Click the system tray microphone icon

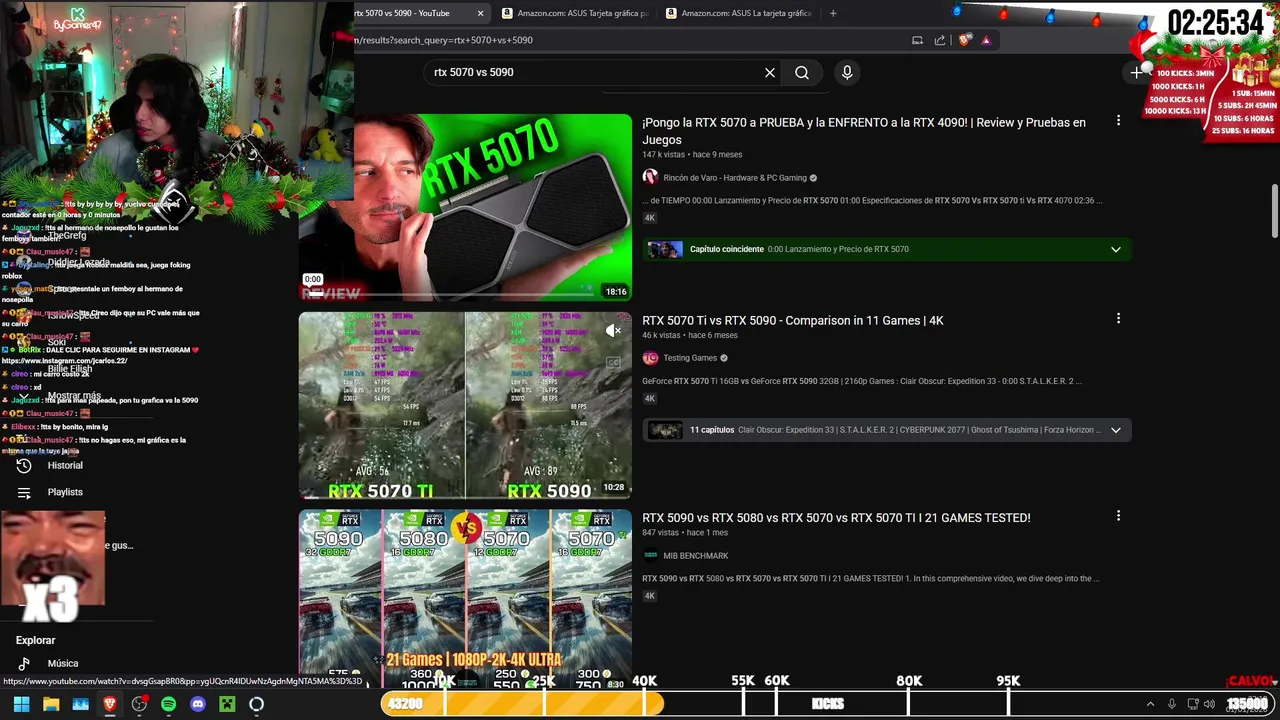1172,704
